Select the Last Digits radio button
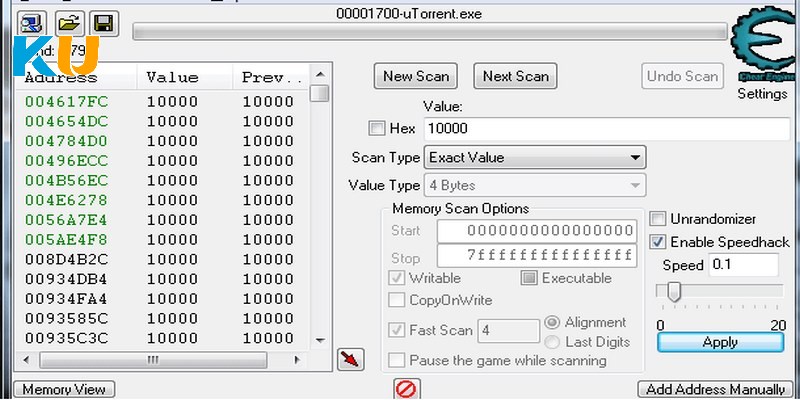 coord(552,342)
